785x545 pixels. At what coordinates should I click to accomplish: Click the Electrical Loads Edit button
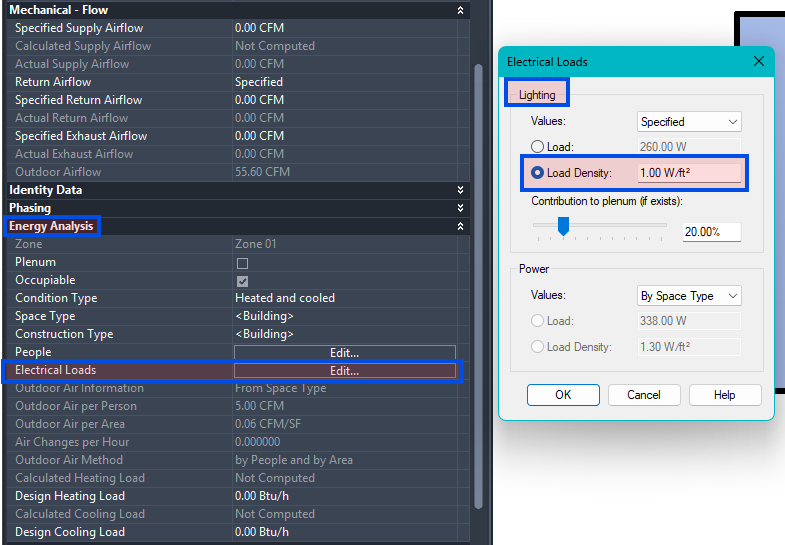click(x=344, y=371)
